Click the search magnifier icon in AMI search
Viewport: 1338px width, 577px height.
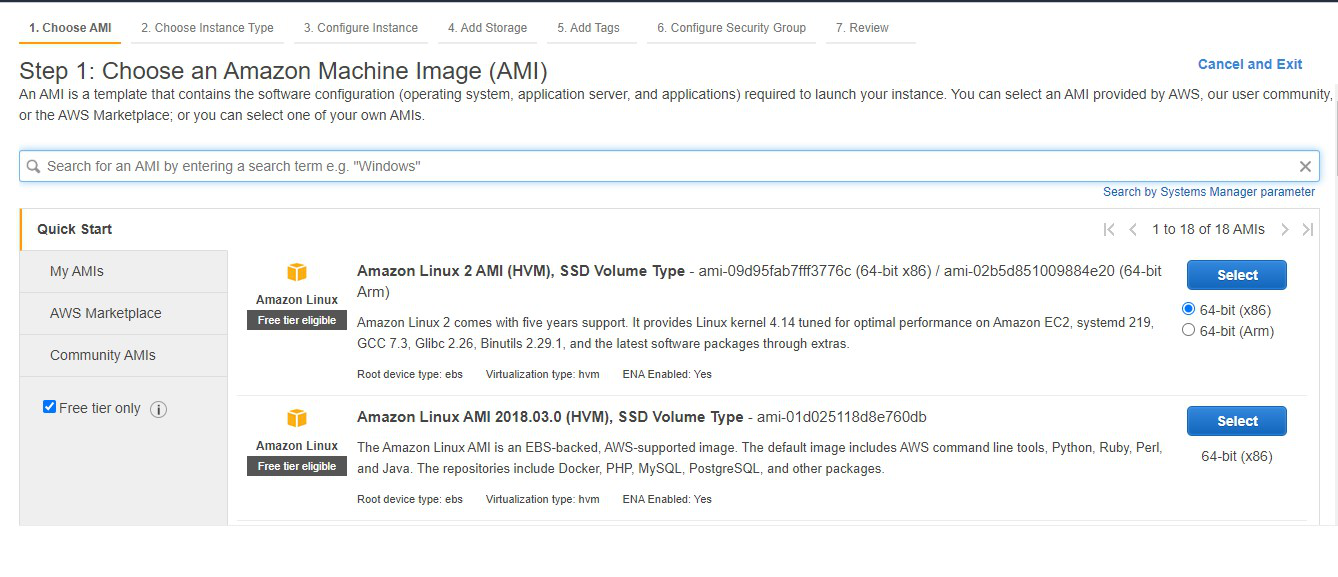pyautogui.click(x=33, y=167)
